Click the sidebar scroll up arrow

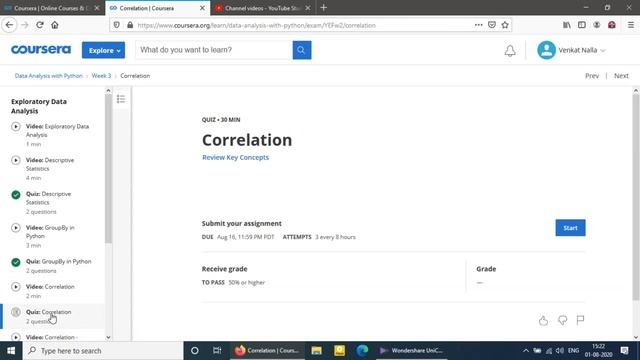pyautogui.click(x=108, y=91)
